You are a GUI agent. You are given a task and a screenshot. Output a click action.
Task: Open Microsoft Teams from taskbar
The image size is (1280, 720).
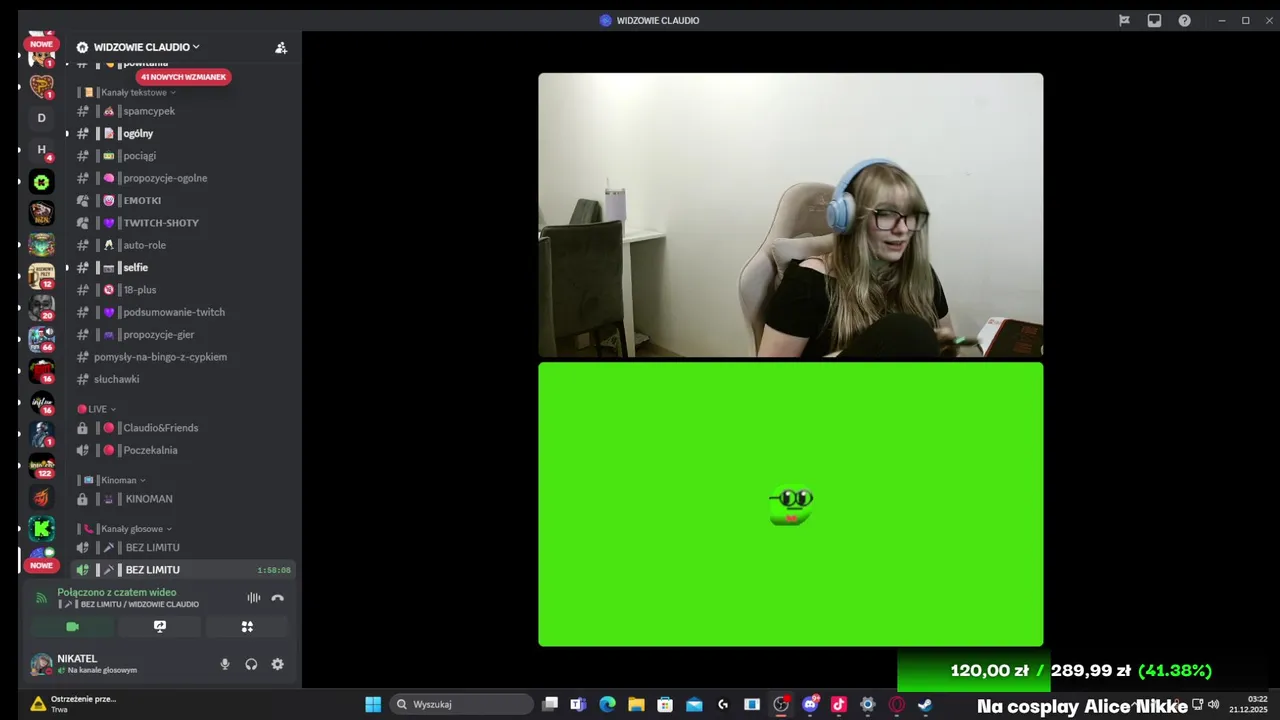pyautogui.click(x=578, y=704)
